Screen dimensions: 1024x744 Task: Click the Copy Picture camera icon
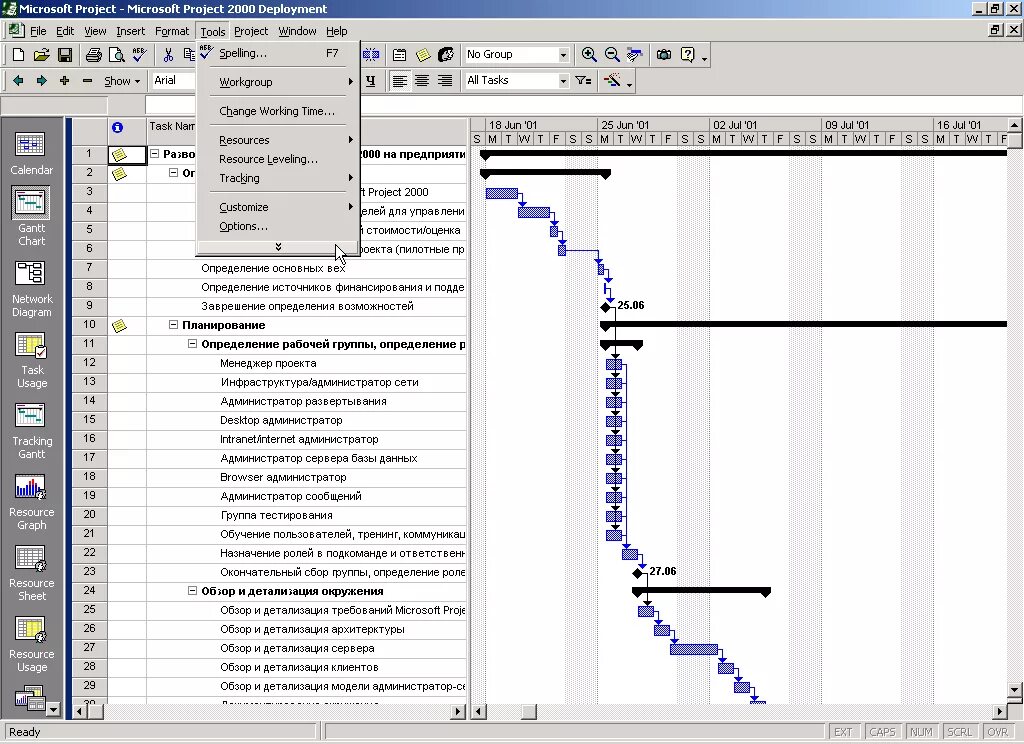click(x=664, y=55)
